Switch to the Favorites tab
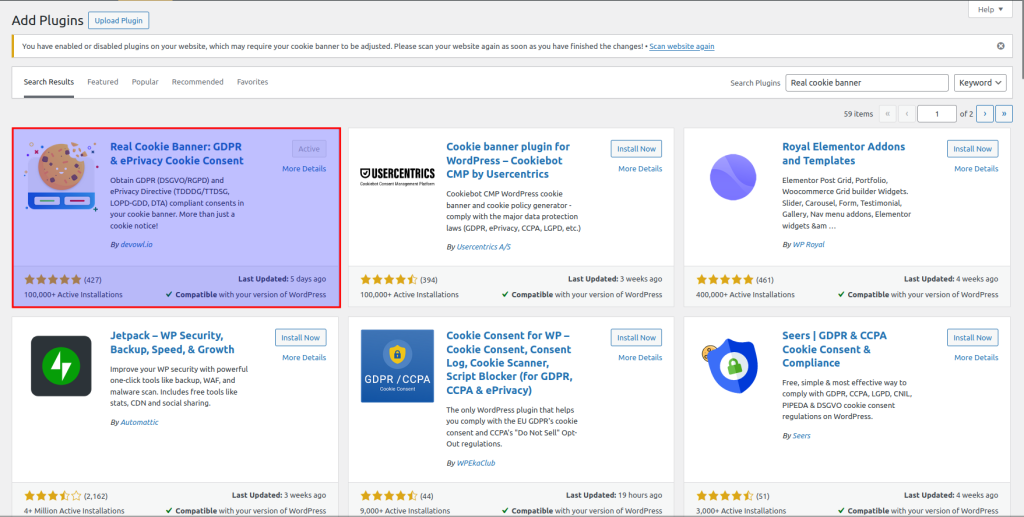Viewport: 1024px width, 517px height. point(252,82)
